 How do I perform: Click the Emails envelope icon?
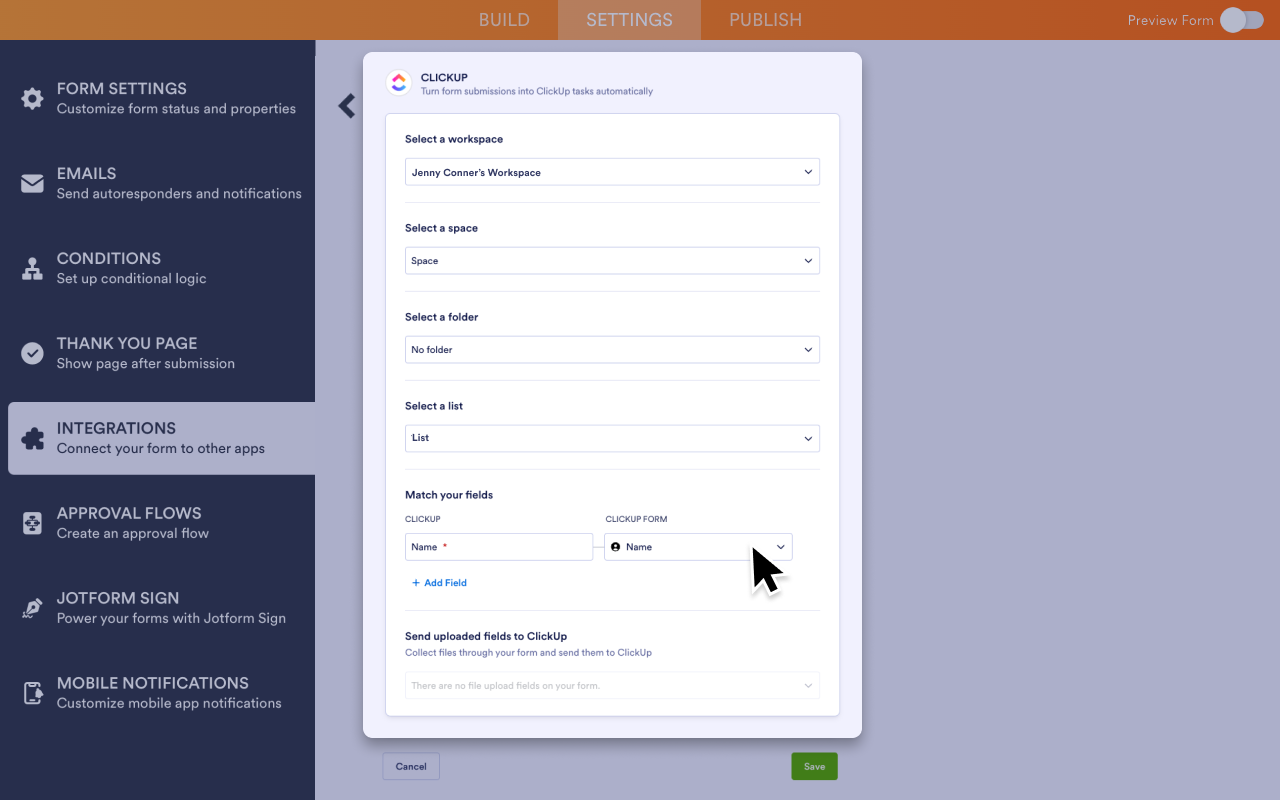(33, 183)
